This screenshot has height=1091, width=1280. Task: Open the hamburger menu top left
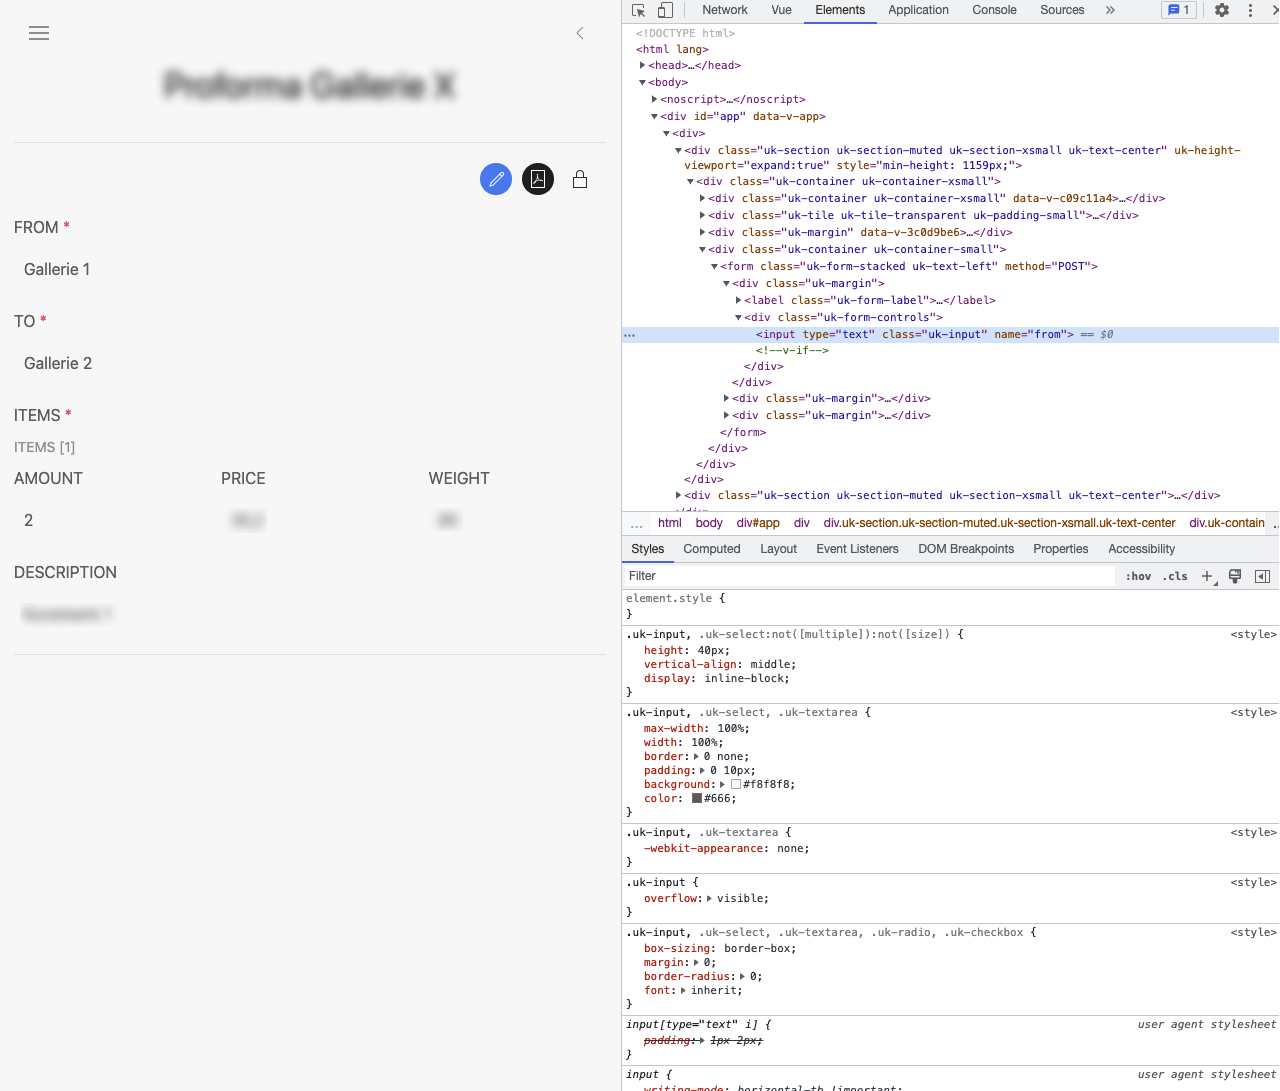(39, 33)
